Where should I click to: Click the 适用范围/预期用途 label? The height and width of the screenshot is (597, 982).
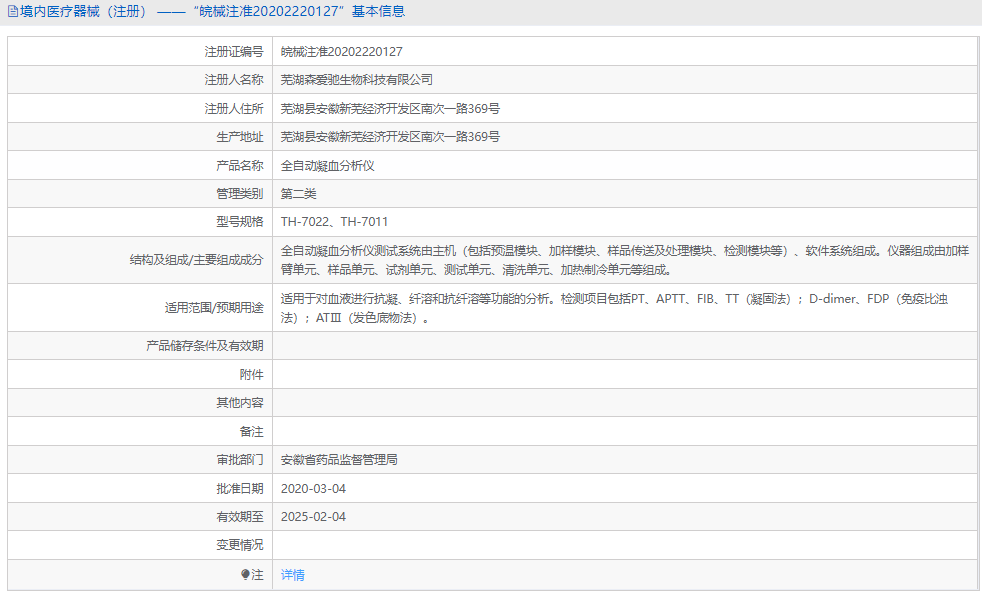(214, 308)
